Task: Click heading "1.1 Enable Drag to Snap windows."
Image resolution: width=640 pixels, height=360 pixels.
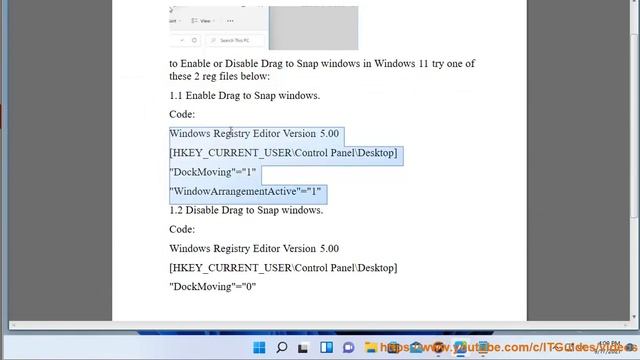Action: [x=244, y=96]
